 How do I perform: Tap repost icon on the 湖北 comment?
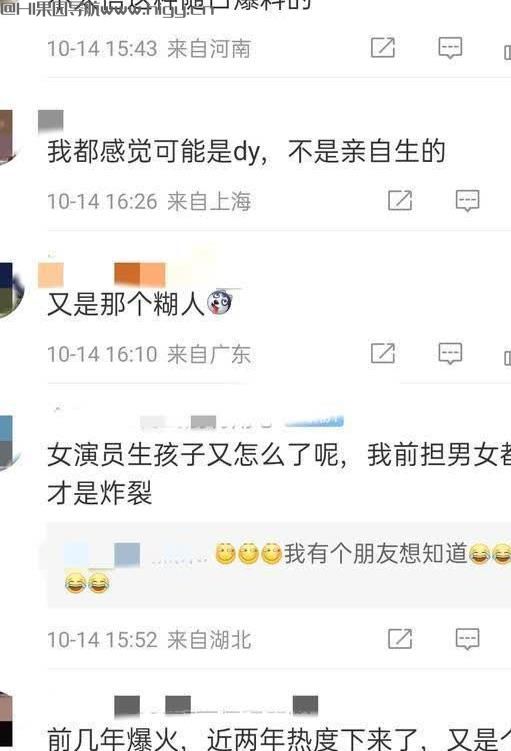(x=400, y=638)
